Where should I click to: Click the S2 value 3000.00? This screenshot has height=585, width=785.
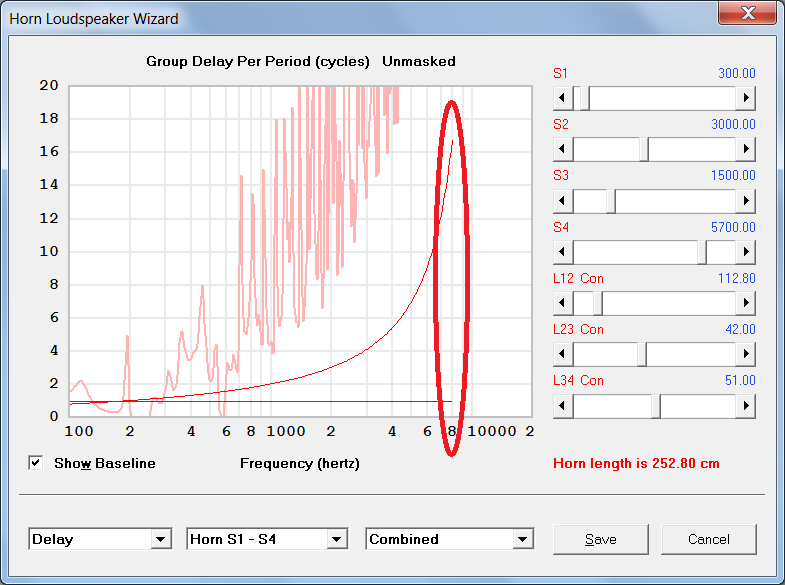733,124
